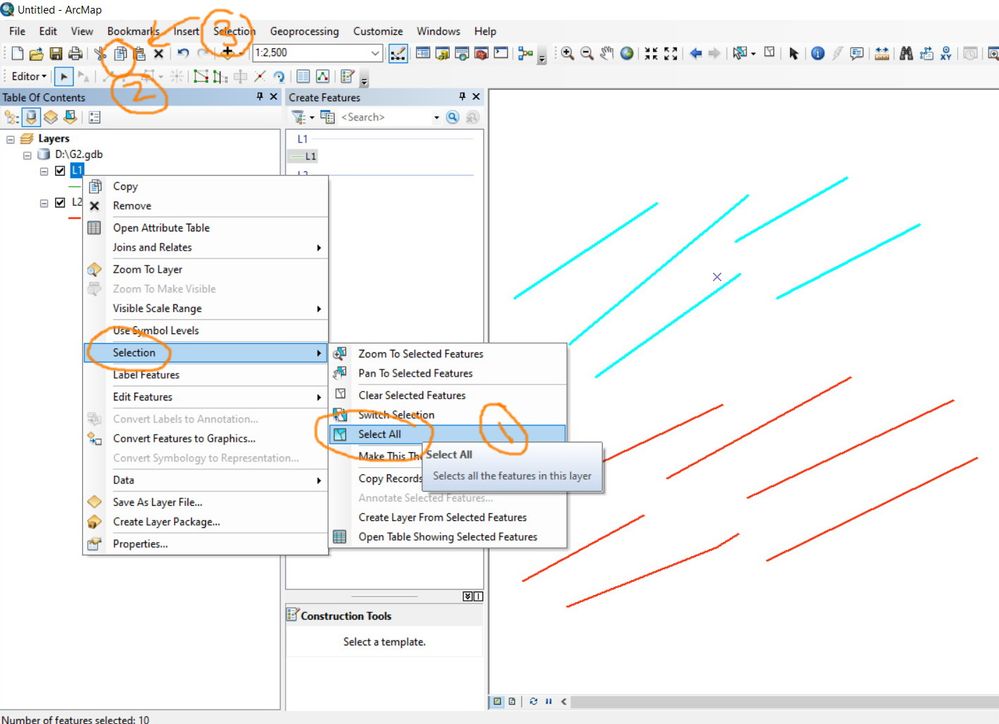The height and width of the screenshot is (724, 999).
Task: Open ModelBuilder window icon
Action: (525, 54)
